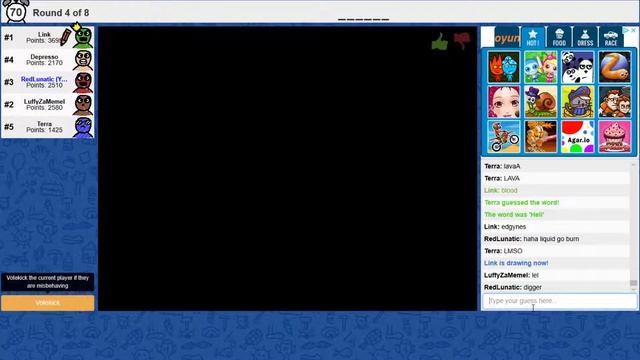Click LuffyZaMemel's brown avatar
This screenshot has width=640, height=360.
coord(83,104)
